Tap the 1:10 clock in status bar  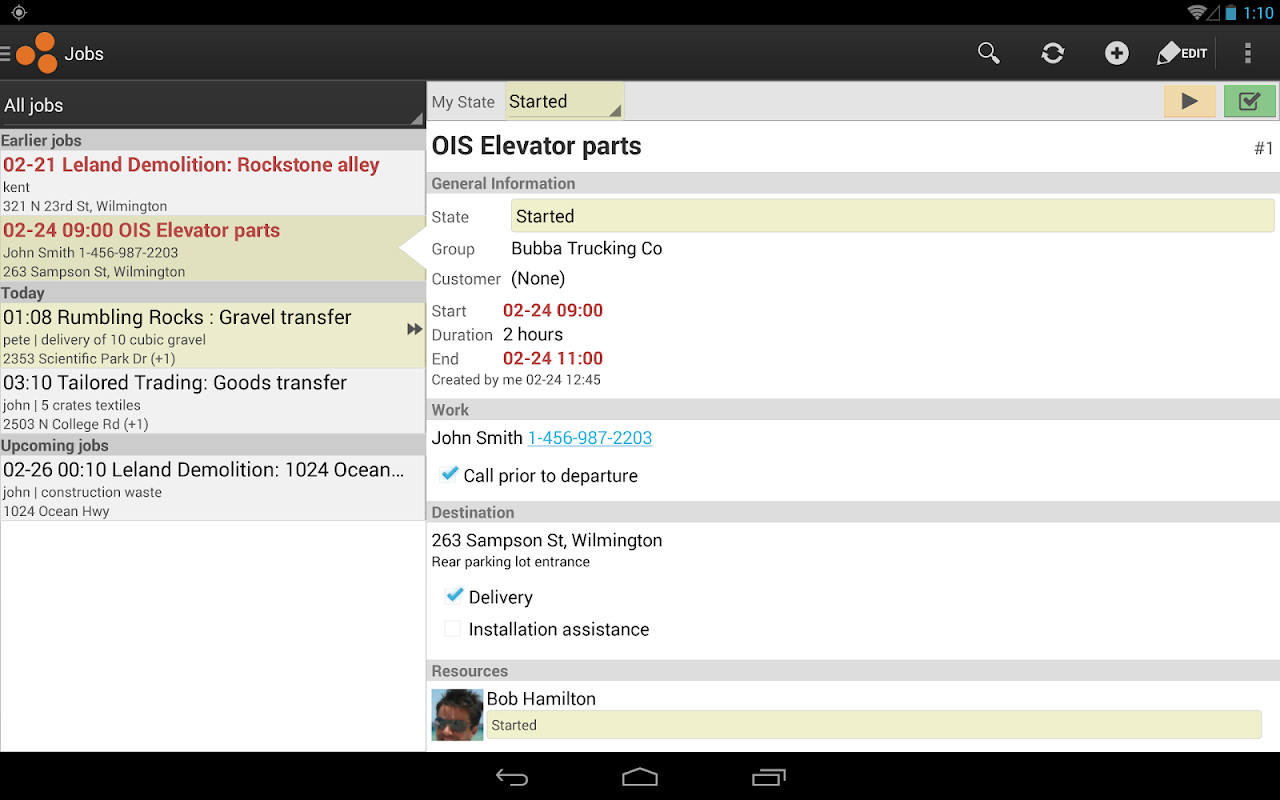1258,13
